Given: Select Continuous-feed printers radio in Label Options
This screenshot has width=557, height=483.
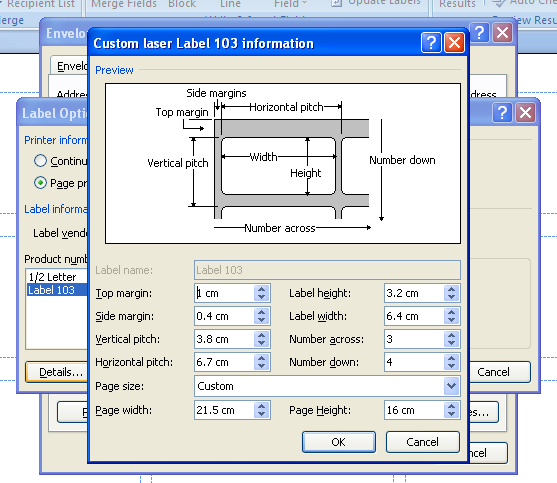Looking at the screenshot, I should pyautogui.click(x=40, y=161).
